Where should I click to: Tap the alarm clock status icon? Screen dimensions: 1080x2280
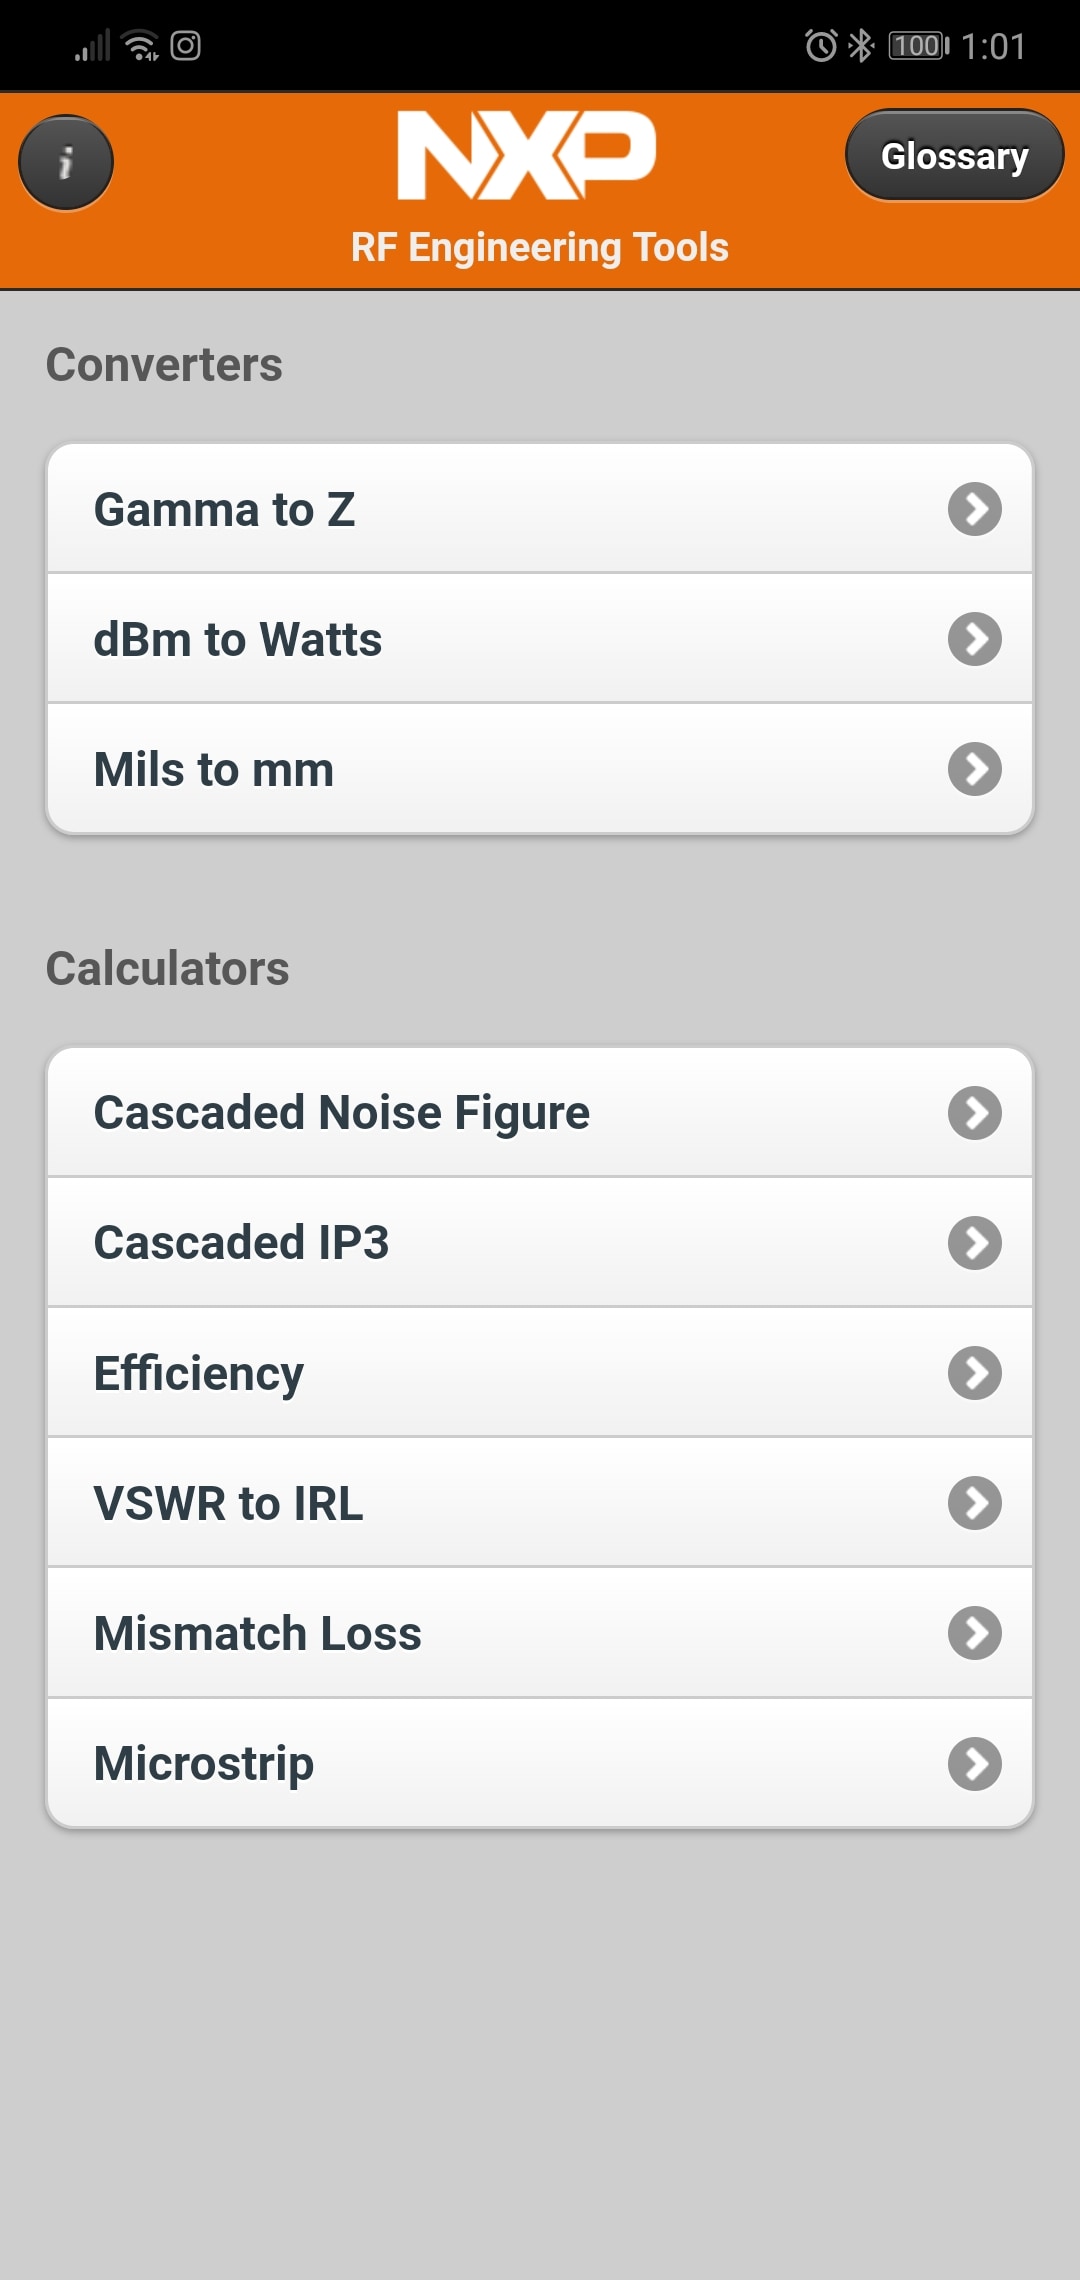[821, 46]
